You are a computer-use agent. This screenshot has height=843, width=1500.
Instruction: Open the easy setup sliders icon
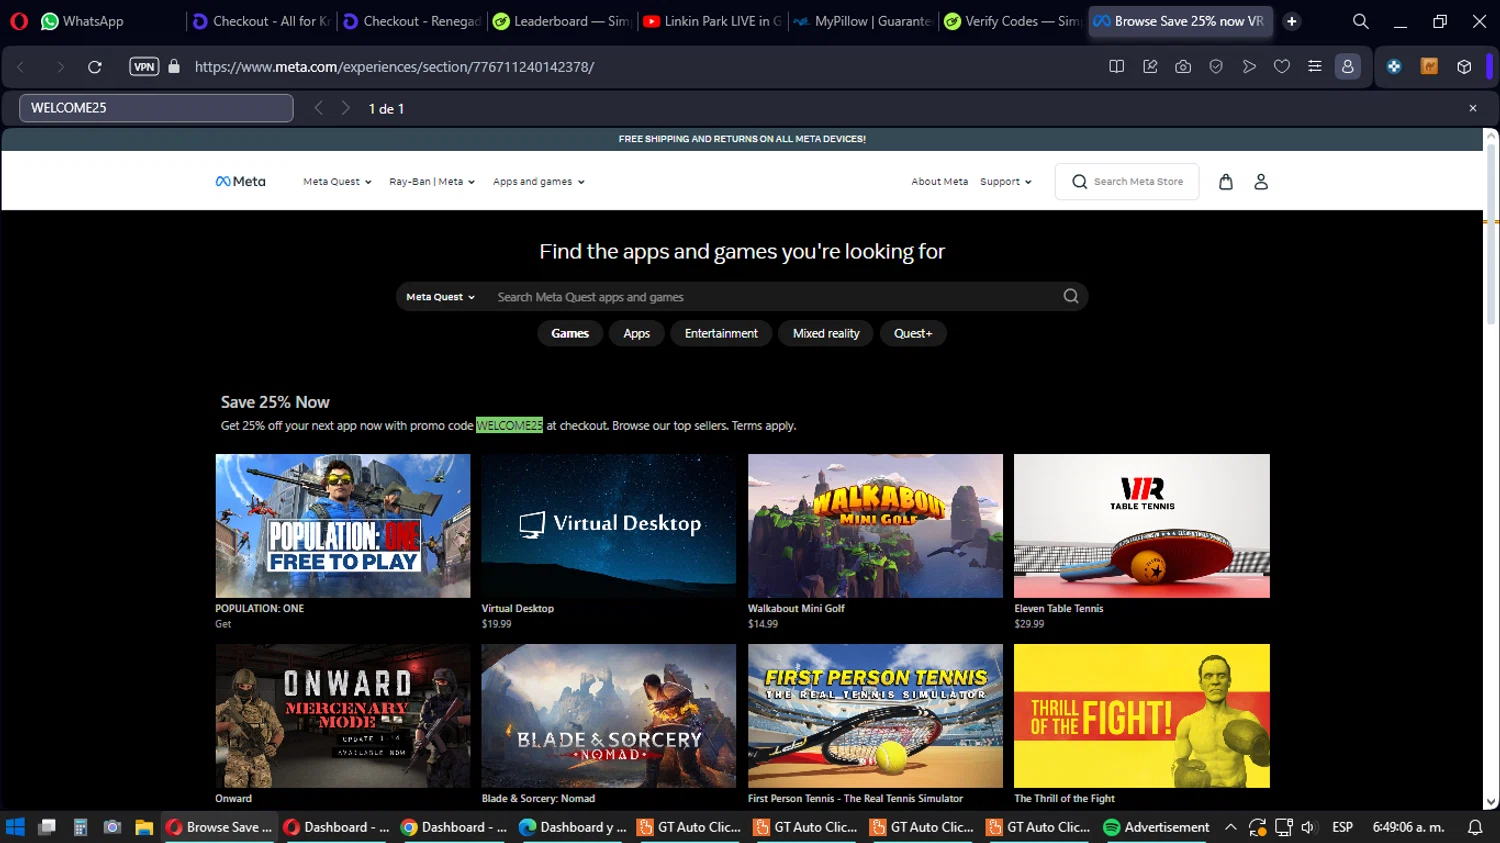click(x=1315, y=67)
